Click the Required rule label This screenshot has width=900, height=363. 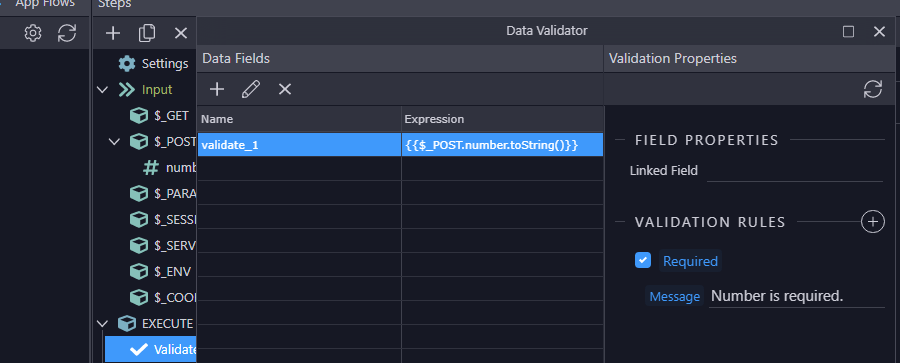click(x=690, y=261)
